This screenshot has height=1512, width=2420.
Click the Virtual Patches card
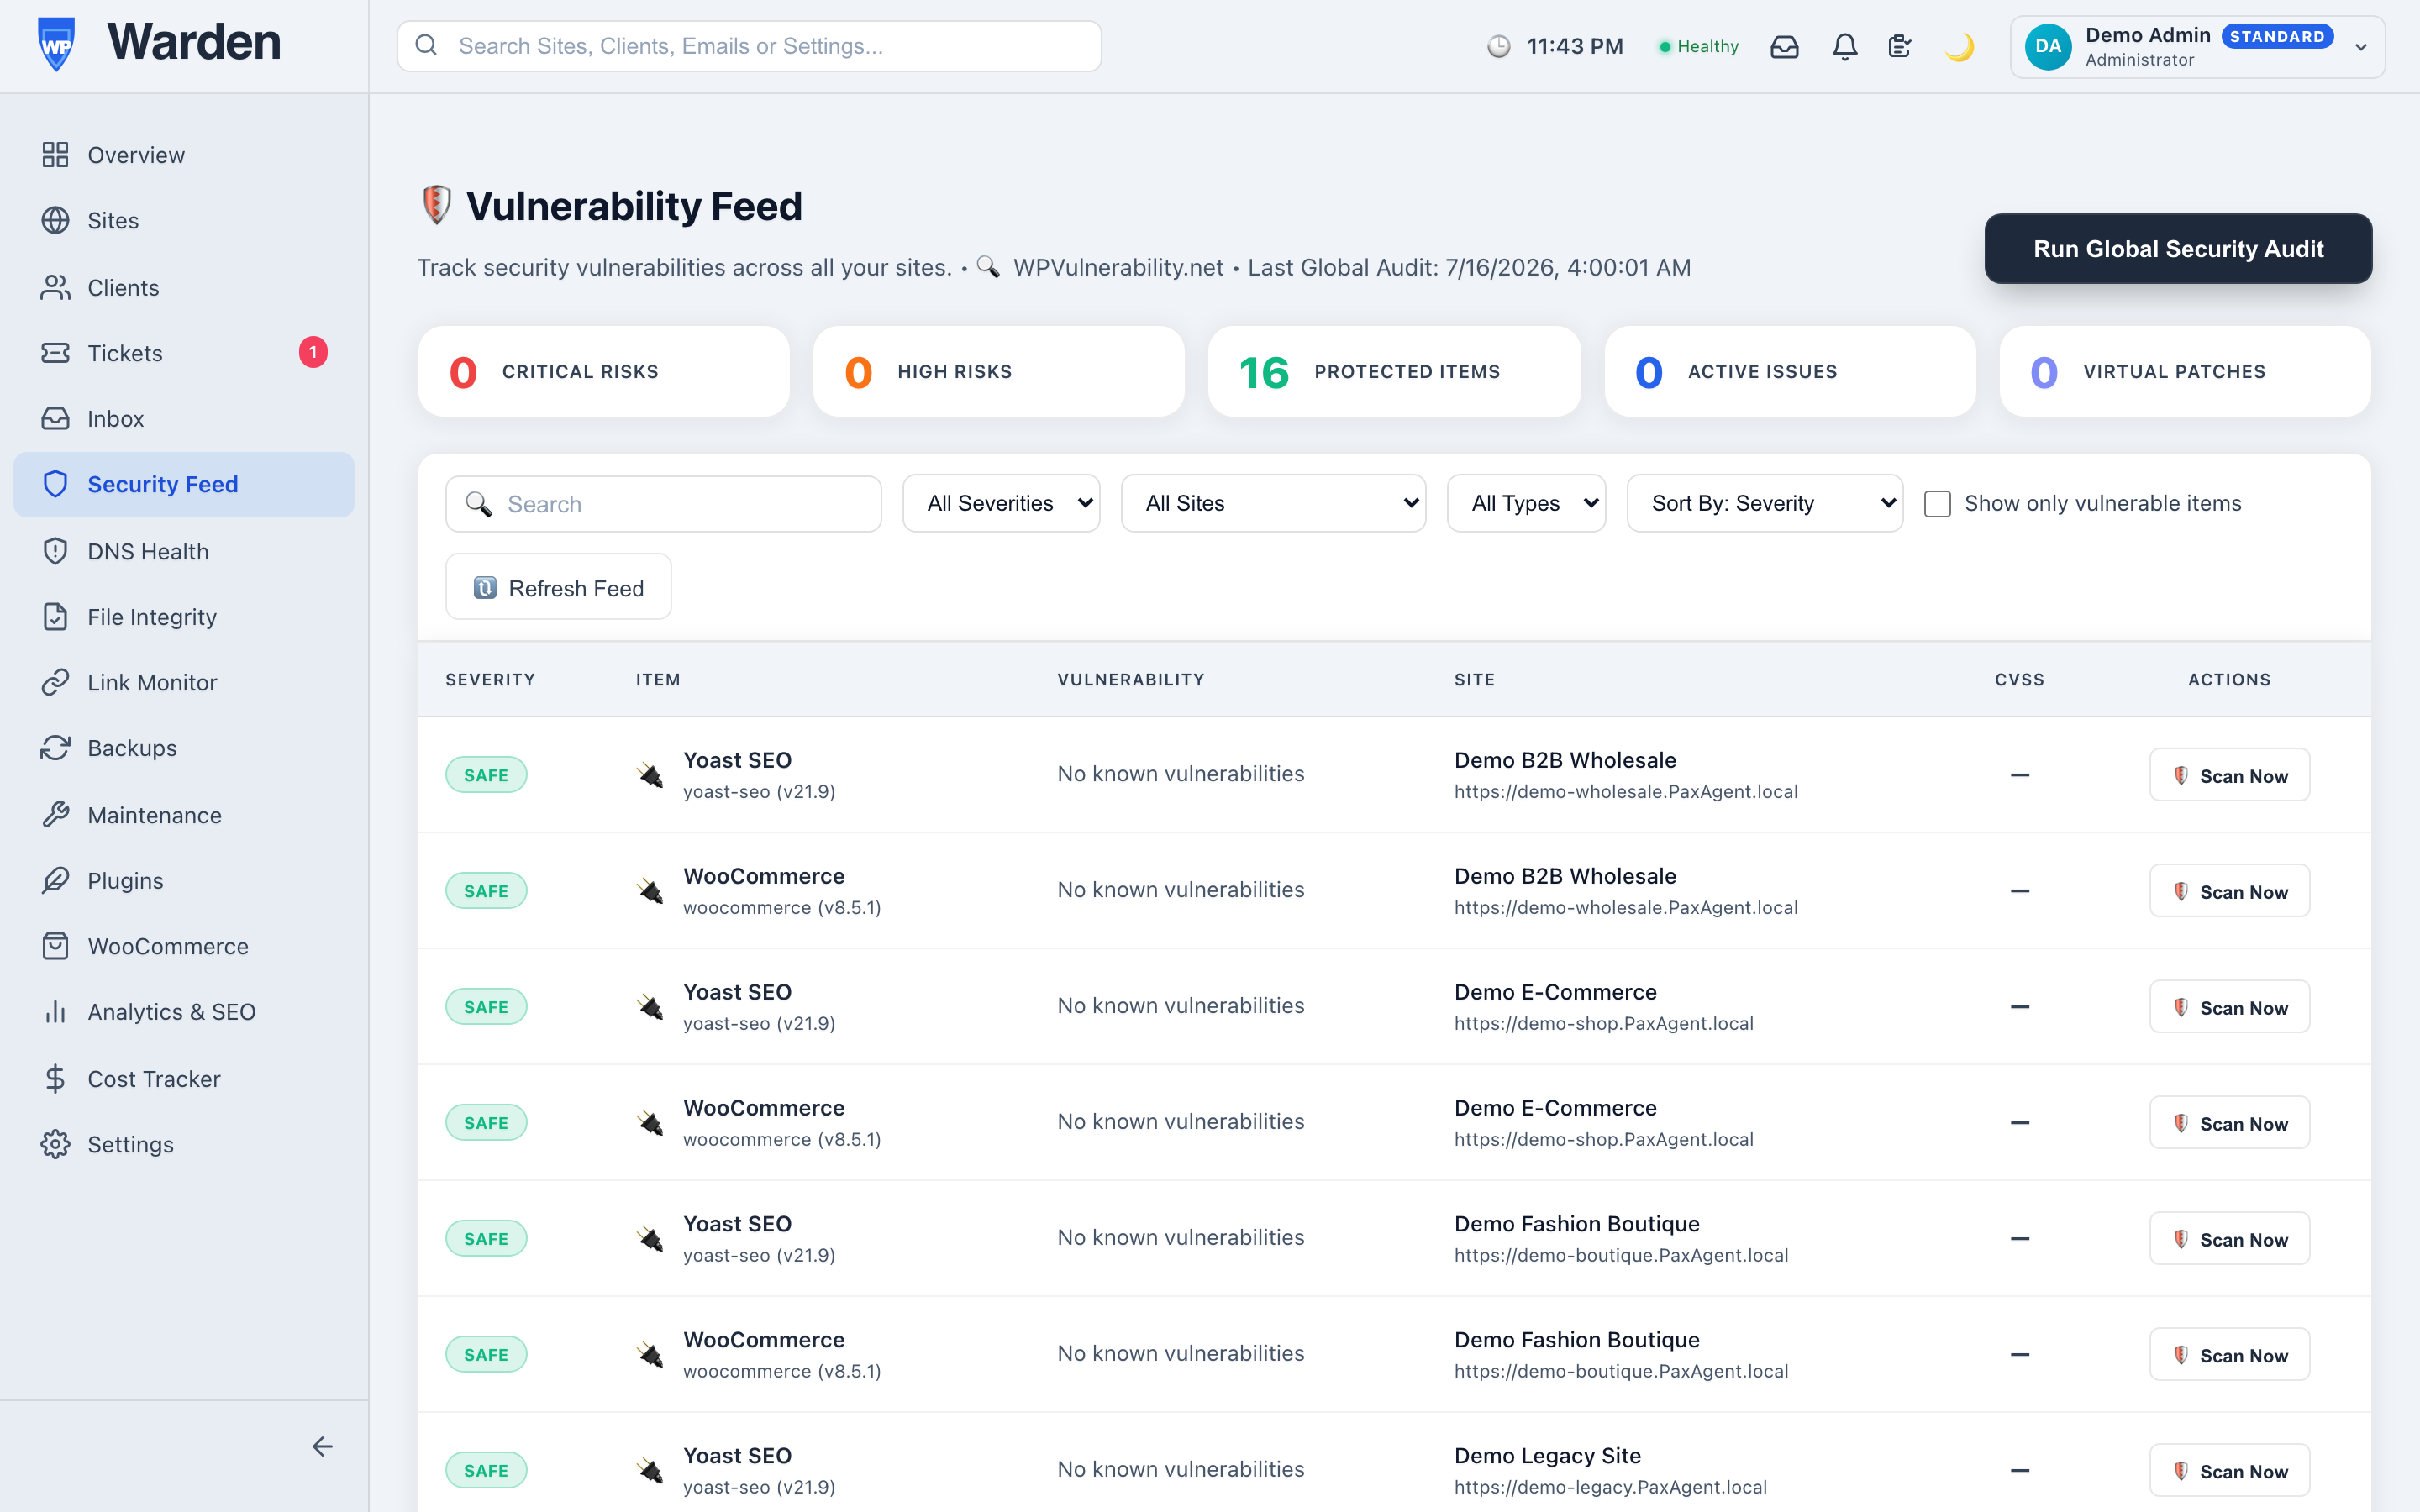2185,371
